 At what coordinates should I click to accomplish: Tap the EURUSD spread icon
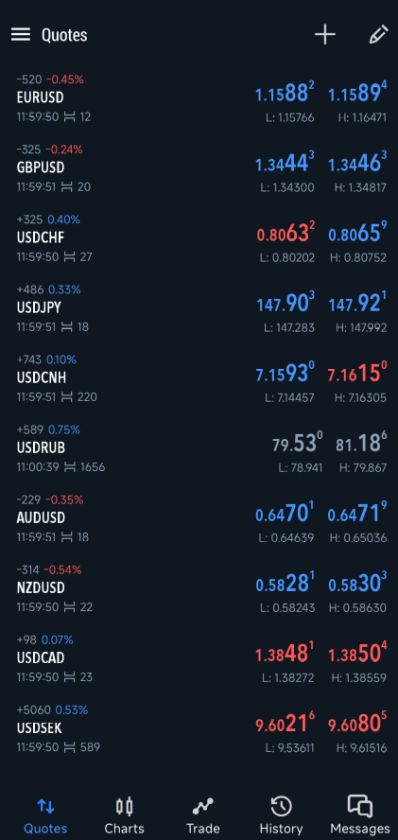[69, 117]
